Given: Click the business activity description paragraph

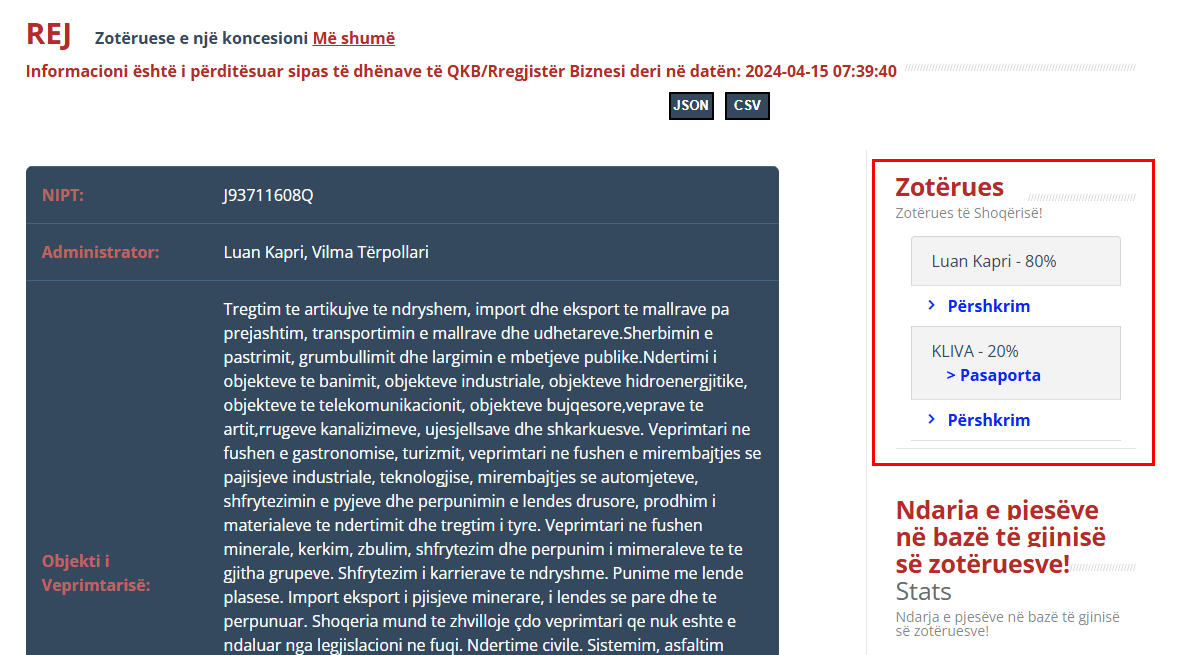Looking at the screenshot, I should [x=492, y=477].
